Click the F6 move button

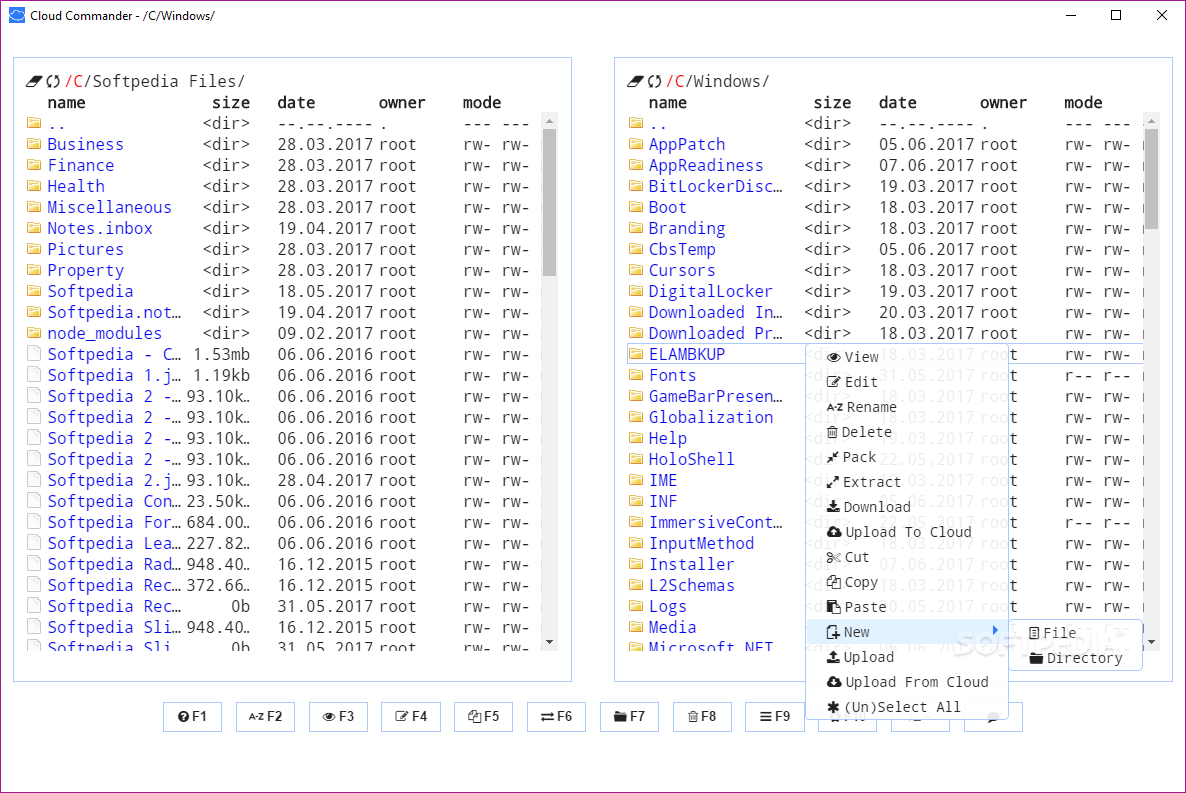tap(556, 717)
